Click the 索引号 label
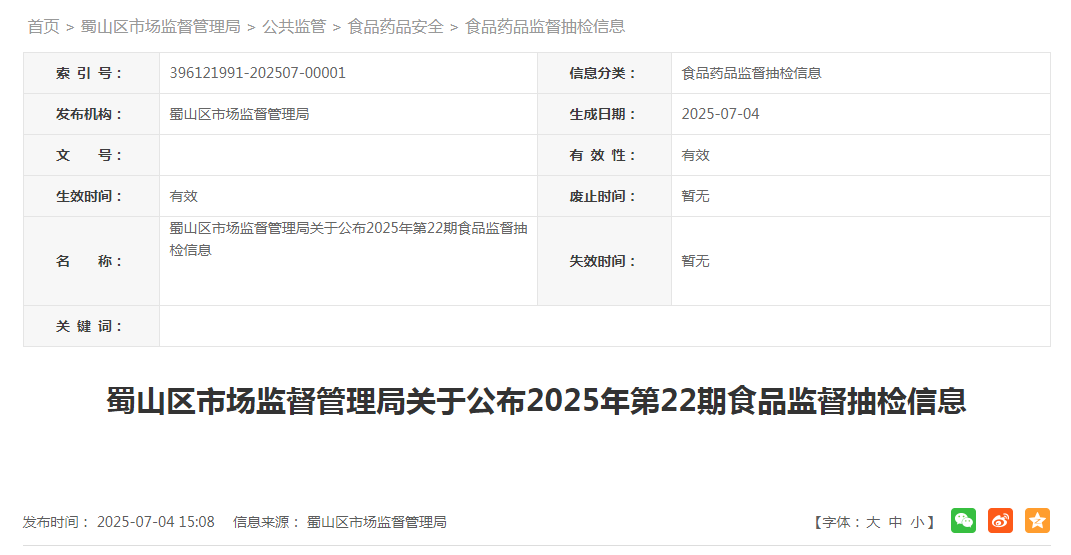This screenshot has width=1071, height=555. (x=89, y=73)
